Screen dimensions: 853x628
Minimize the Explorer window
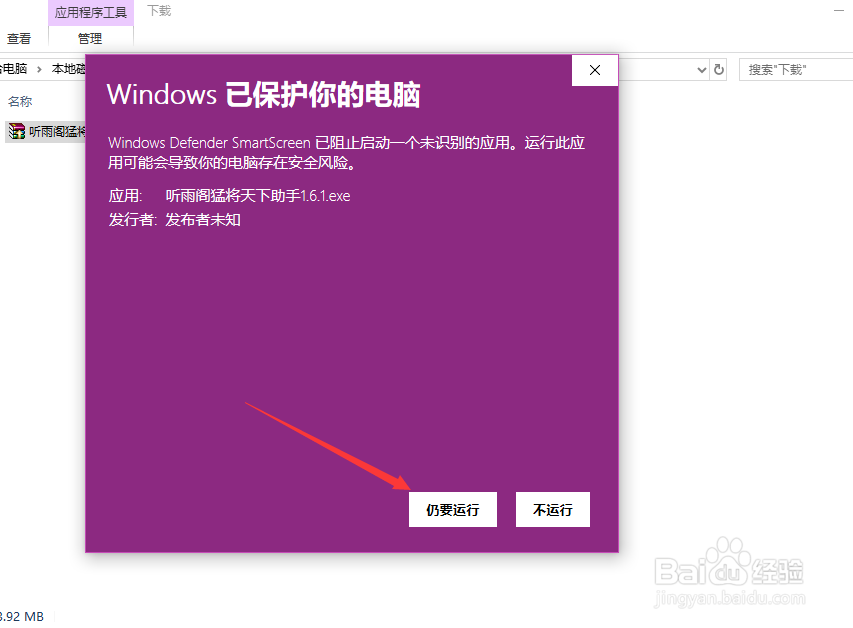coord(838,11)
